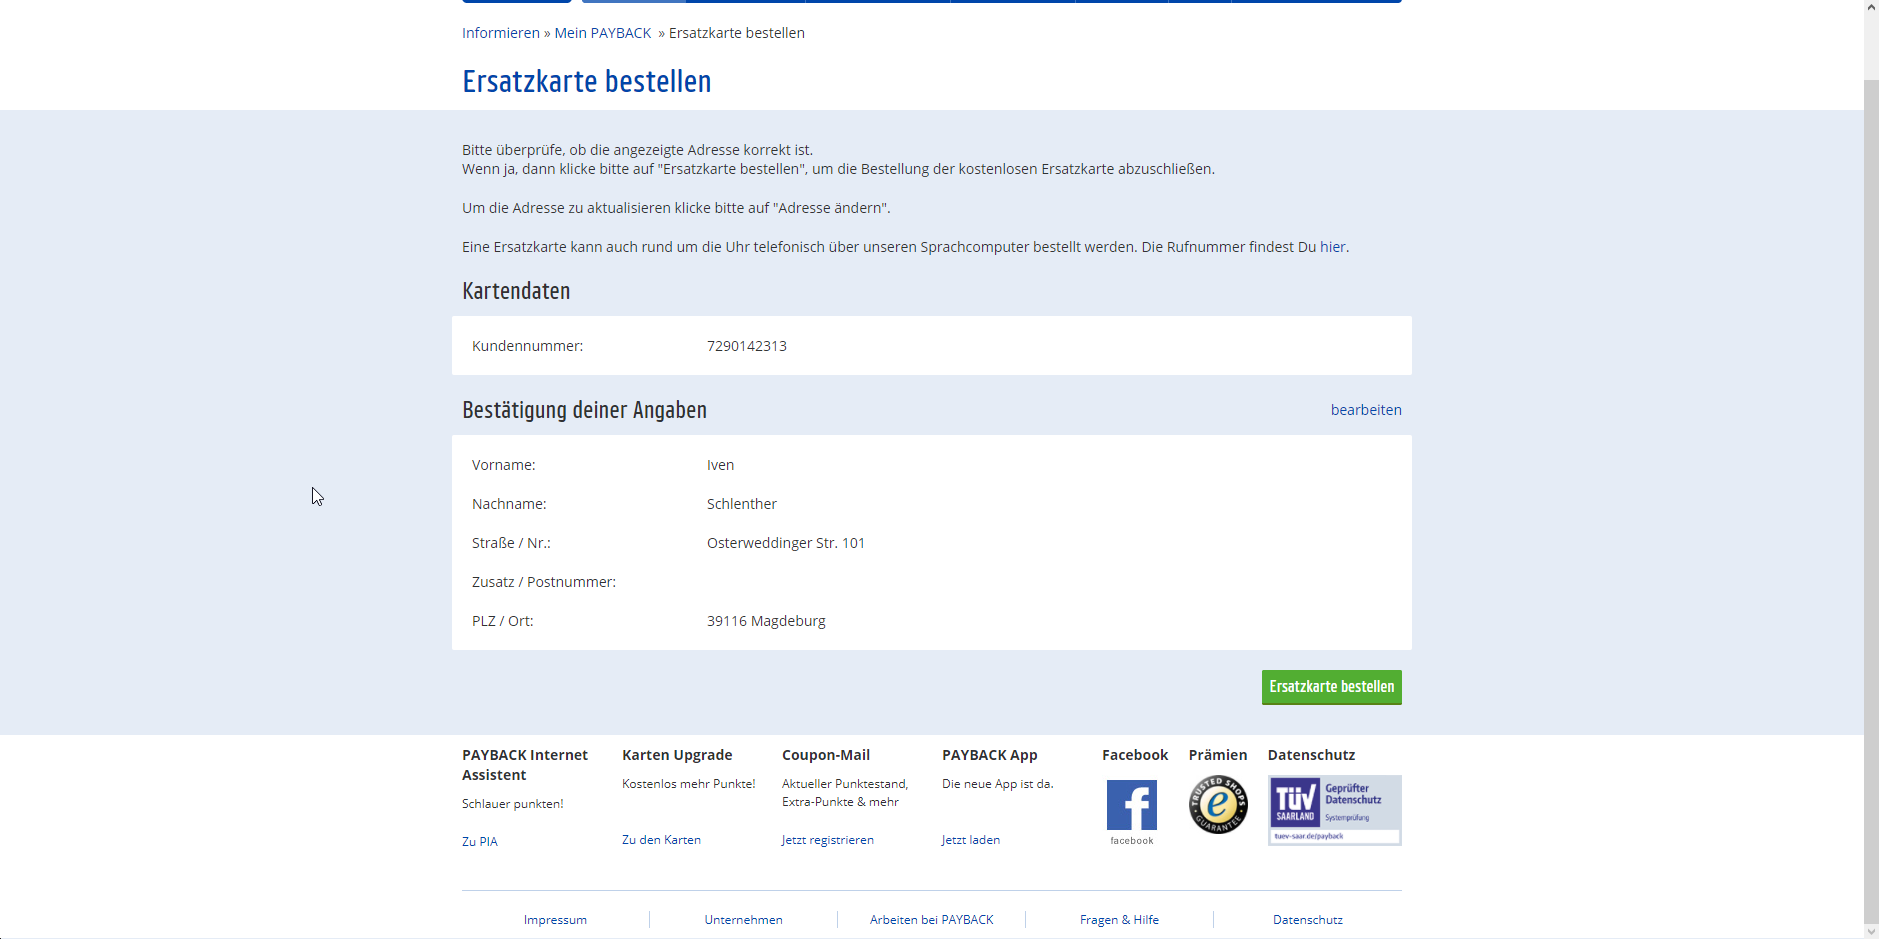Open the Zu PIA link
Image resolution: width=1879 pixels, height=939 pixels.
pos(479,842)
